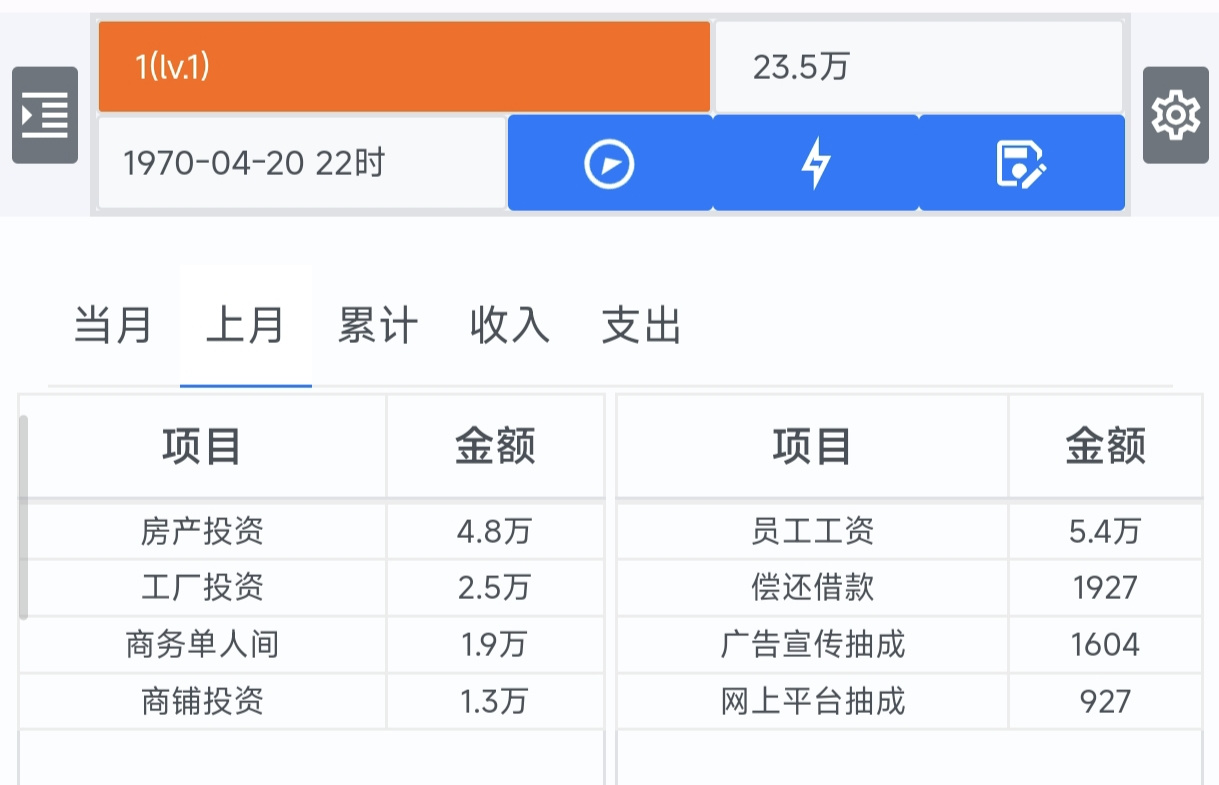Click the left table vertical scrollbar
Screen dimensions: 1219x785
24,517
